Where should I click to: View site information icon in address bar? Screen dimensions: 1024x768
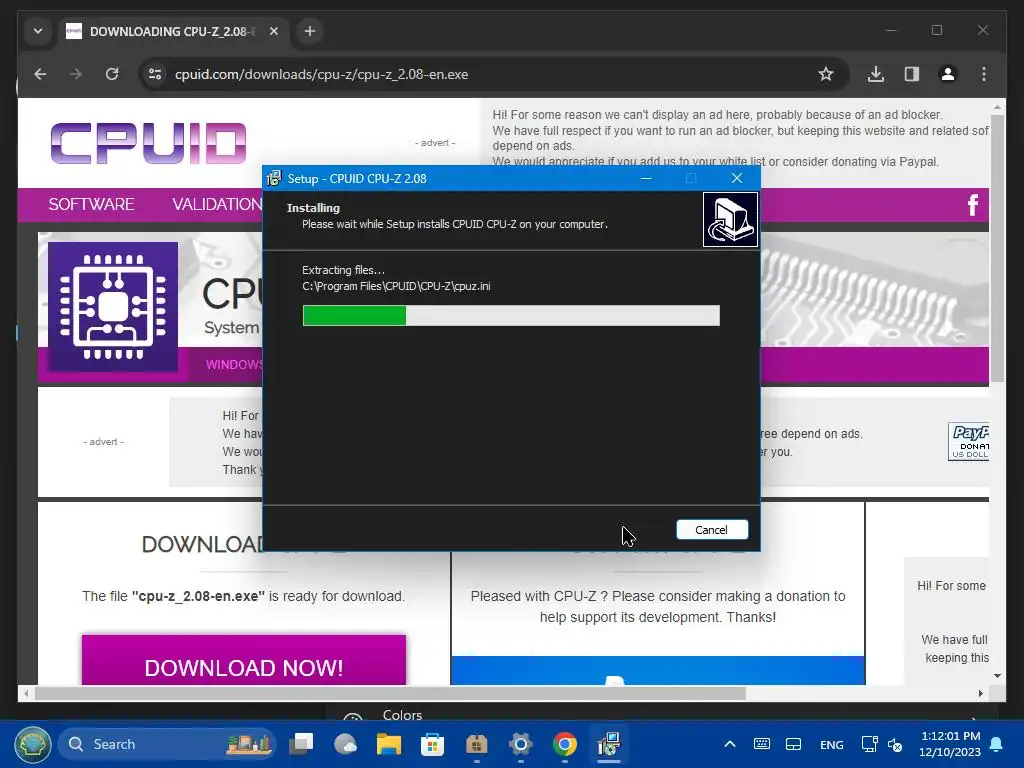[155, 74]
